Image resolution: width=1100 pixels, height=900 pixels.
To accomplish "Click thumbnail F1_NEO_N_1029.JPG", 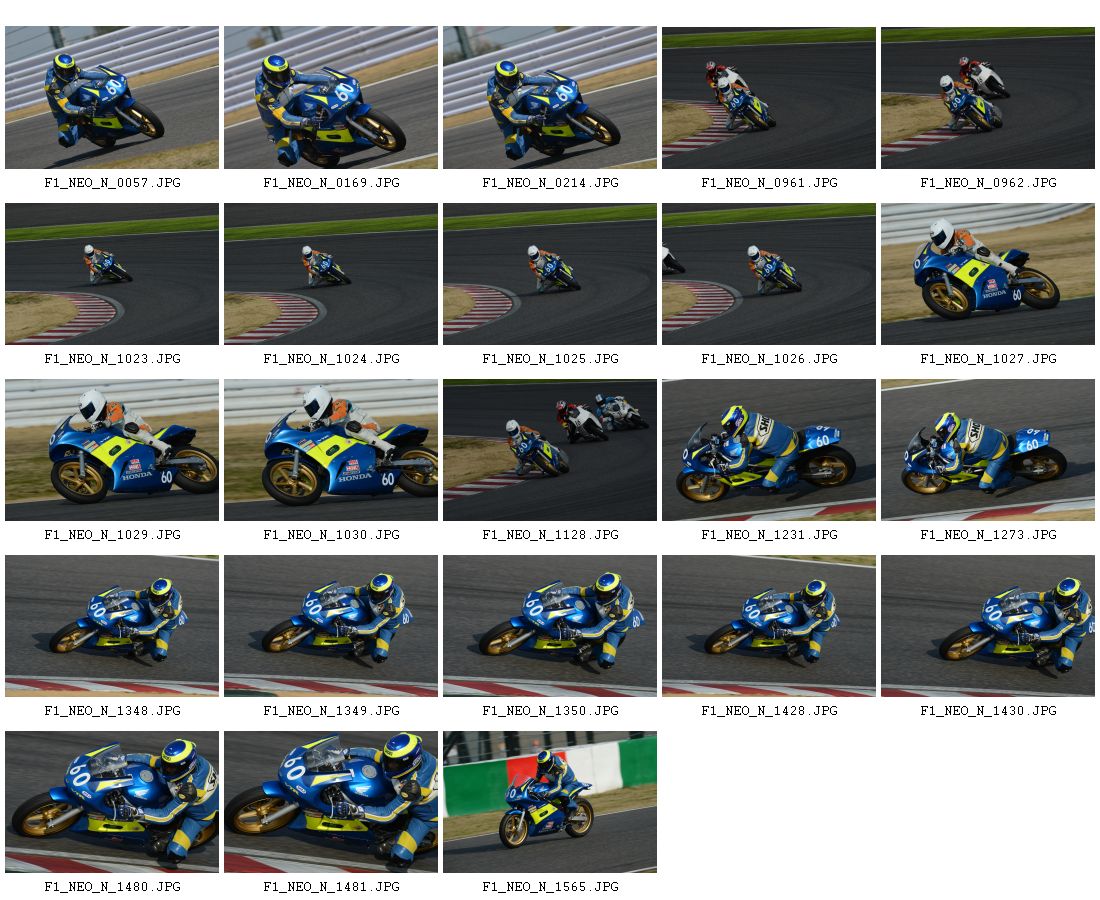I will [x=112, y=450].
